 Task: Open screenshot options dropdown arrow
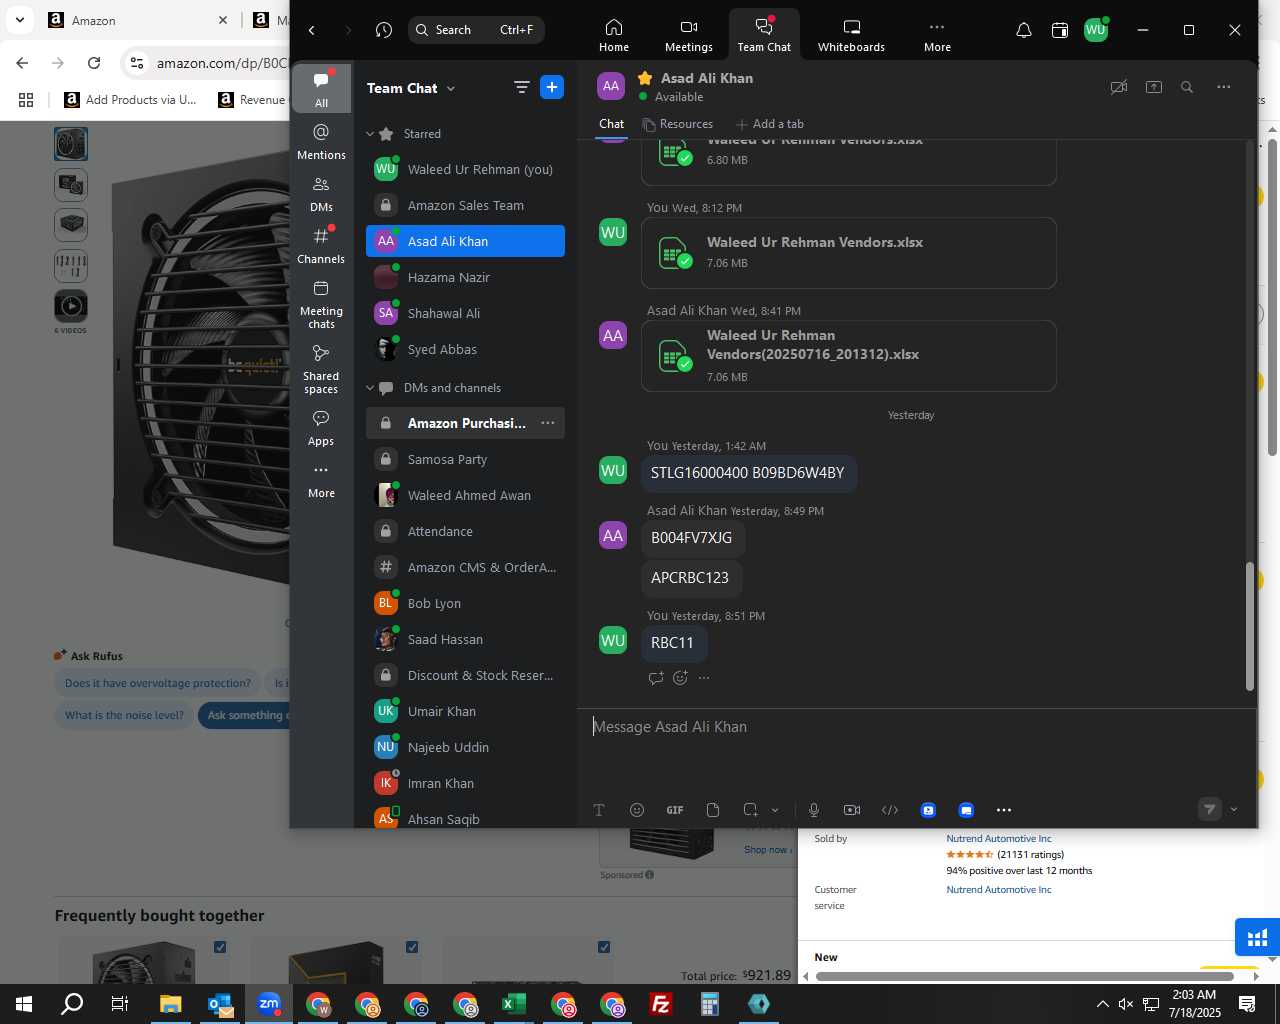point(775,810)
